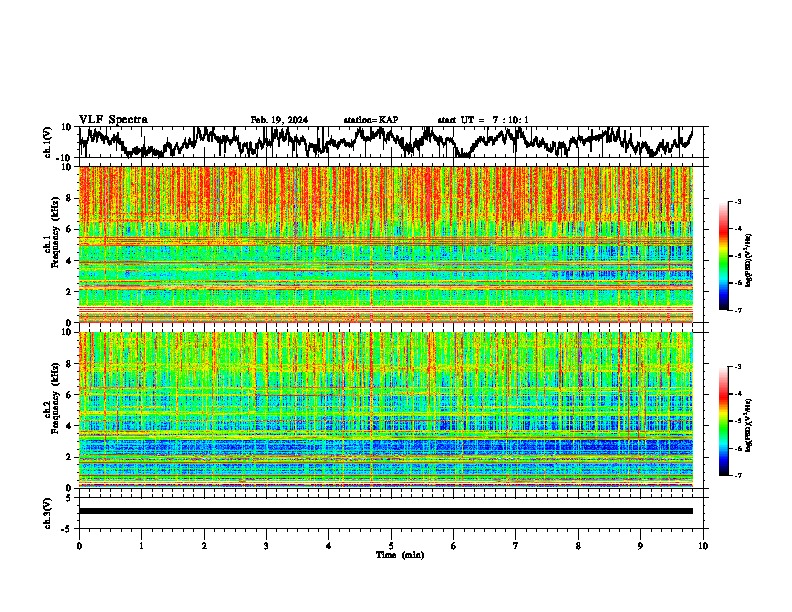The width and height of the screenshot is (792, 612).
Task: Click the ch.2 spectrogram panel
Action: coord(386,410)
